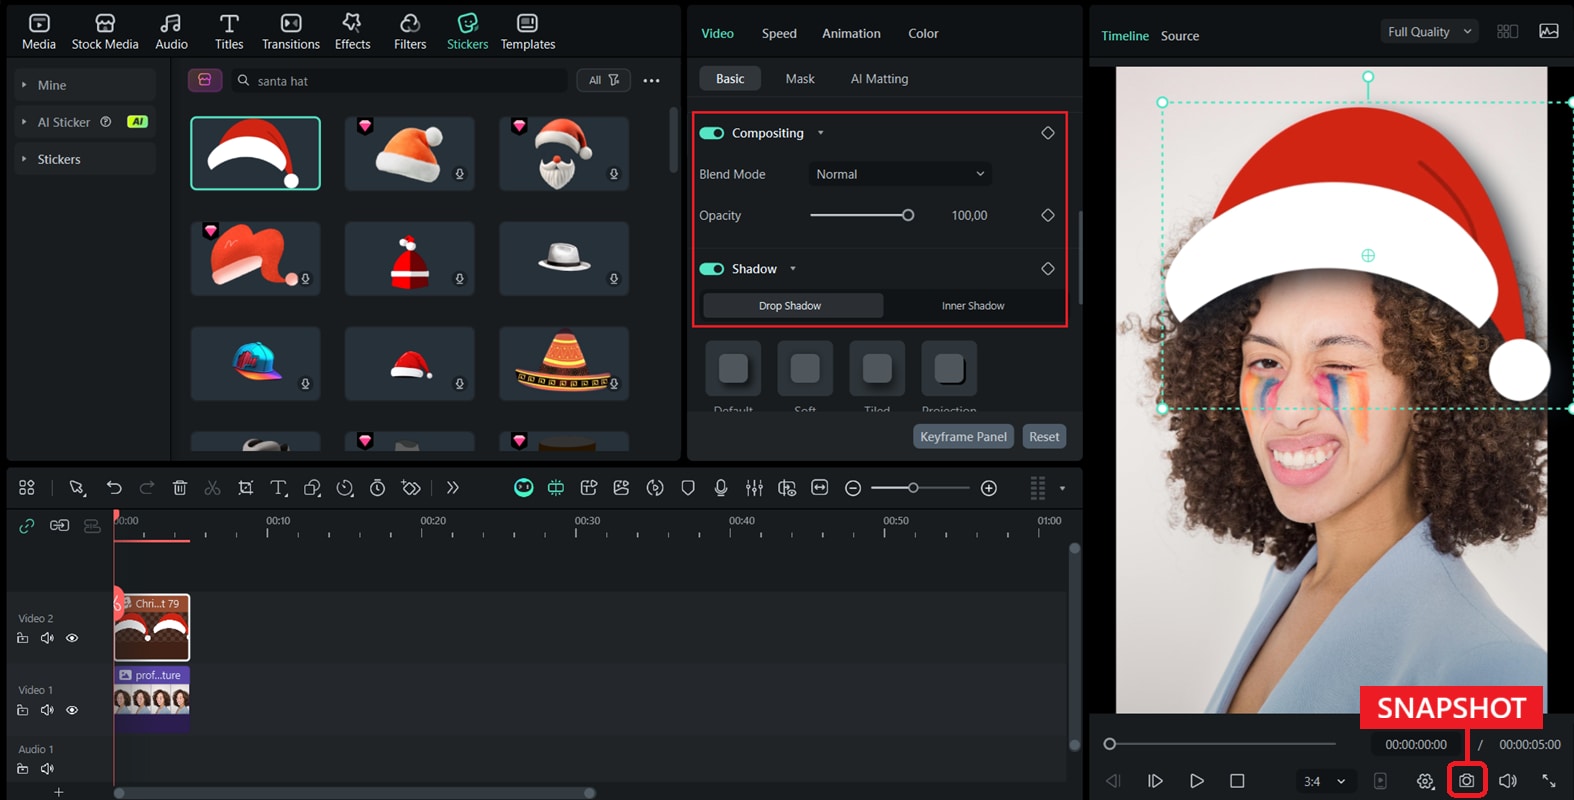Click the marker shield icon

pyautogui.click(x=688, y=487)
